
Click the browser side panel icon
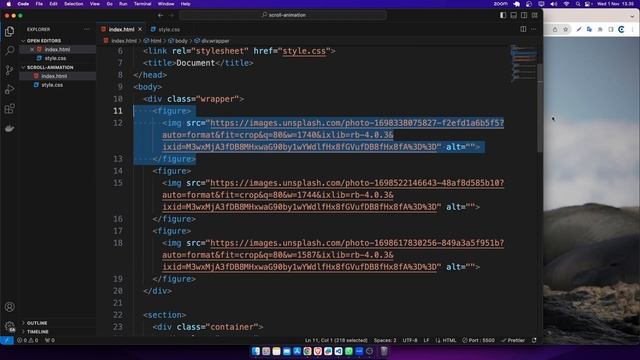611,29
